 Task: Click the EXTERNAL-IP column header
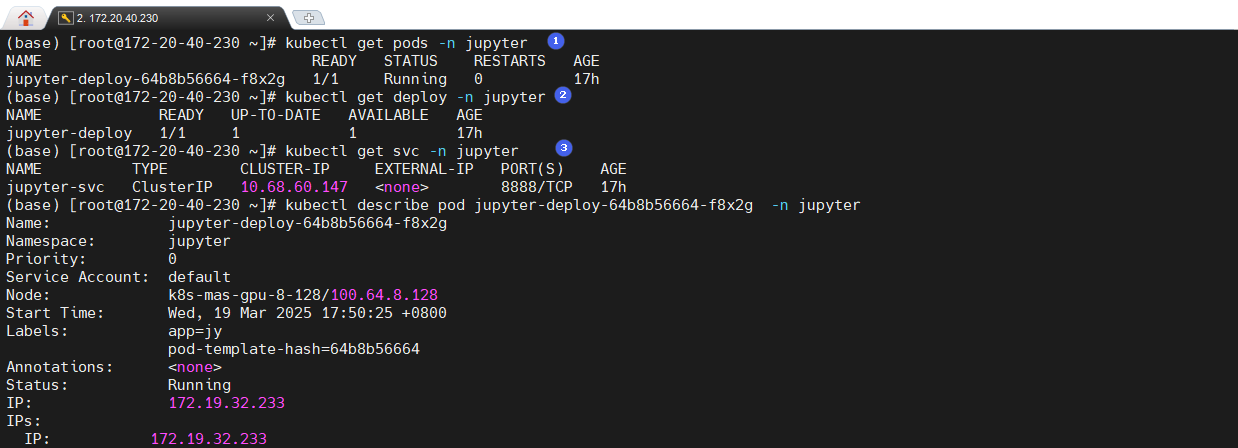click(x=424, y=169)
